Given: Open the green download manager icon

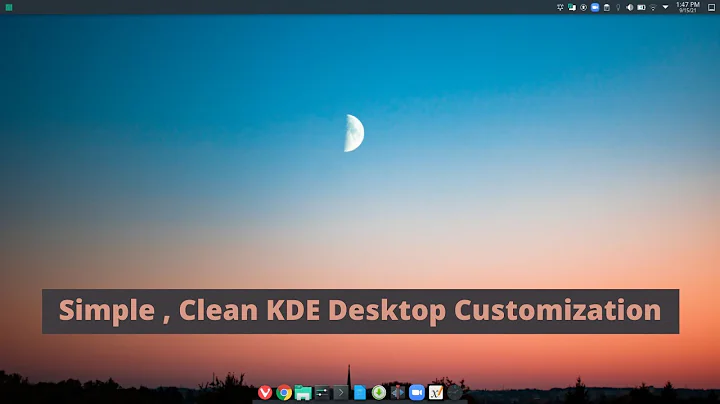Looking at the screenshot, I should click(x=379, y=393).
